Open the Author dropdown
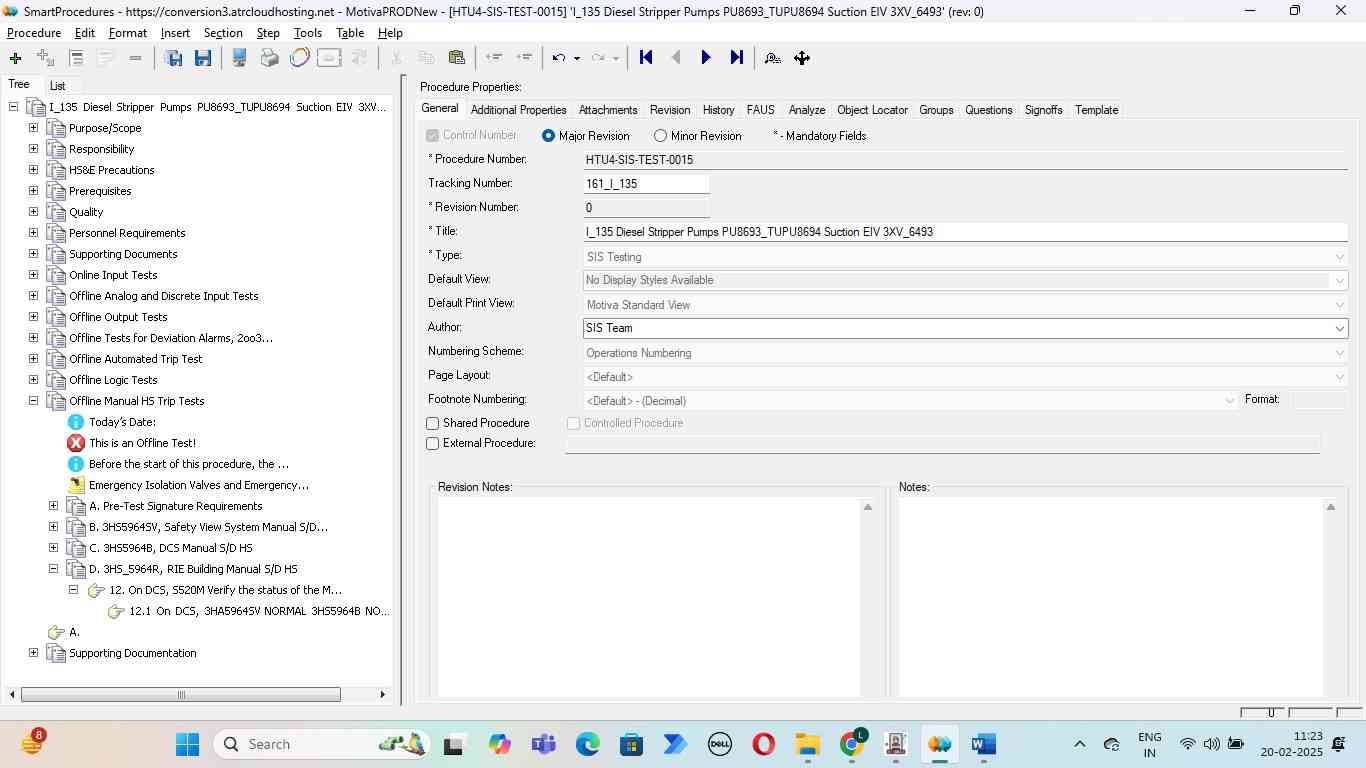This screenshot has height=768, width=1366. 1339,329
